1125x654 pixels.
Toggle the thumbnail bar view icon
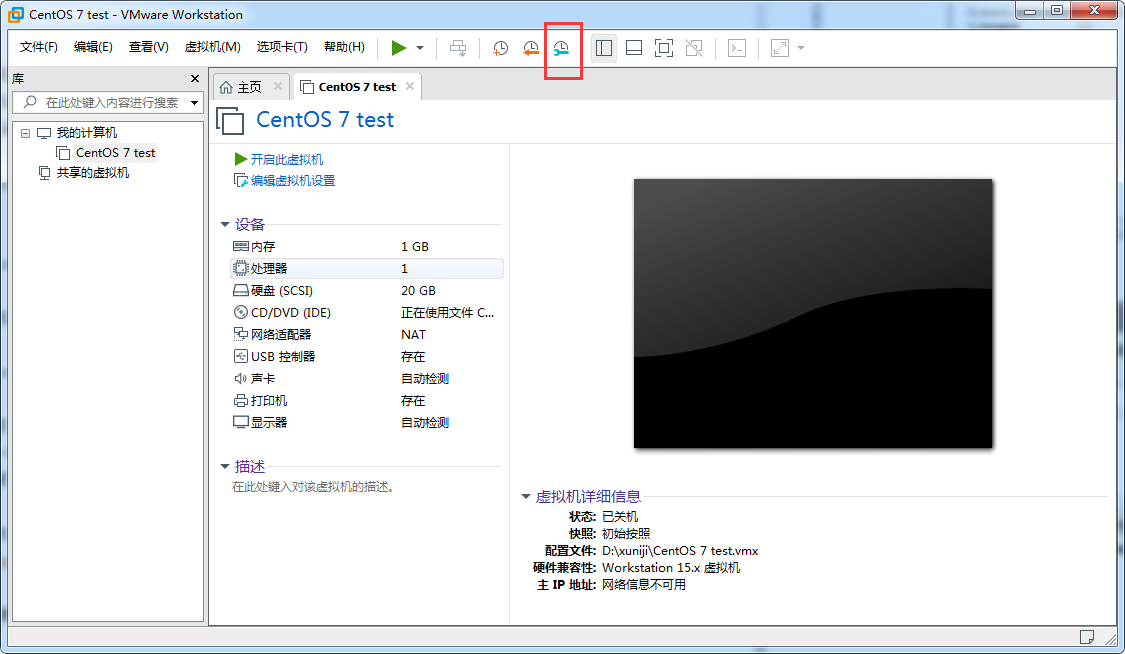tap(634, 48)
